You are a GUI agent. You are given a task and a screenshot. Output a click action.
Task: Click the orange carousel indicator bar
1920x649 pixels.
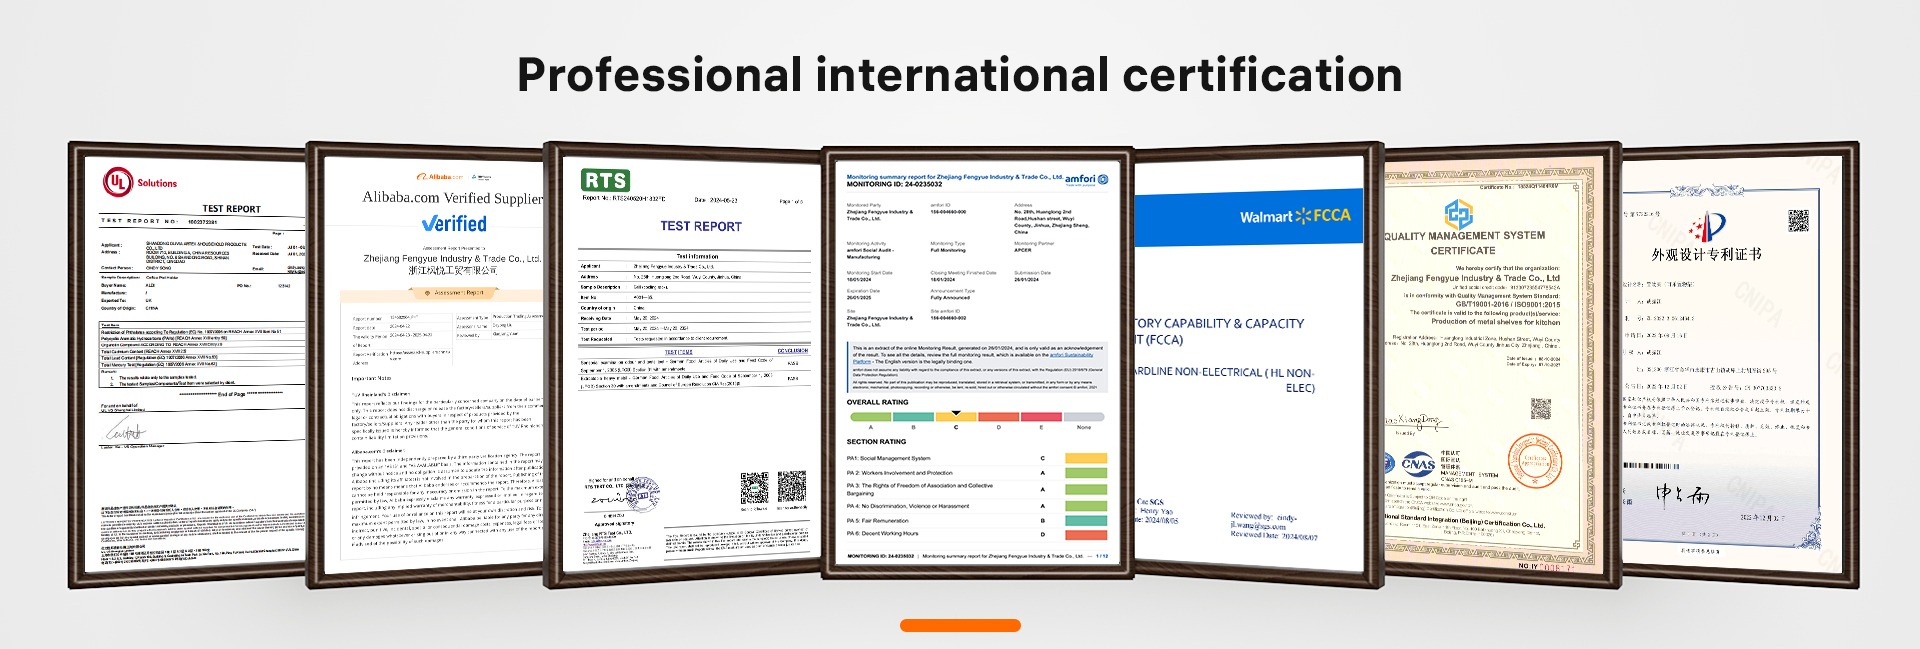960,625
